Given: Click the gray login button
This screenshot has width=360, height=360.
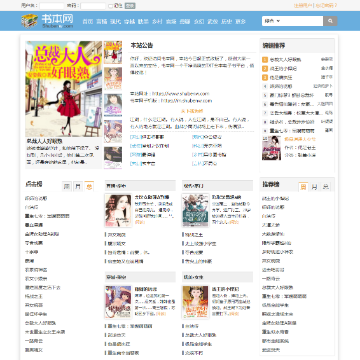Looking at the screenshot, I should 130,6.
